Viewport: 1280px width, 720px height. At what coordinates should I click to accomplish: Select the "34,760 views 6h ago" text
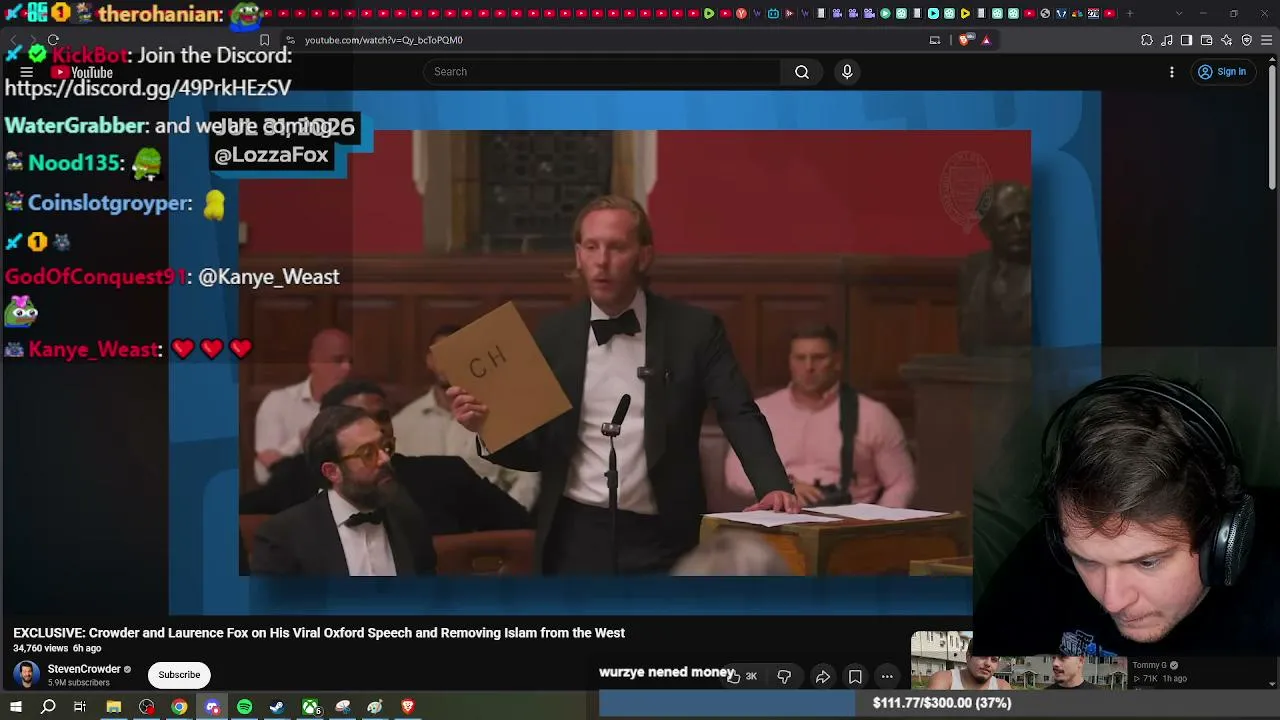(57, 649)
